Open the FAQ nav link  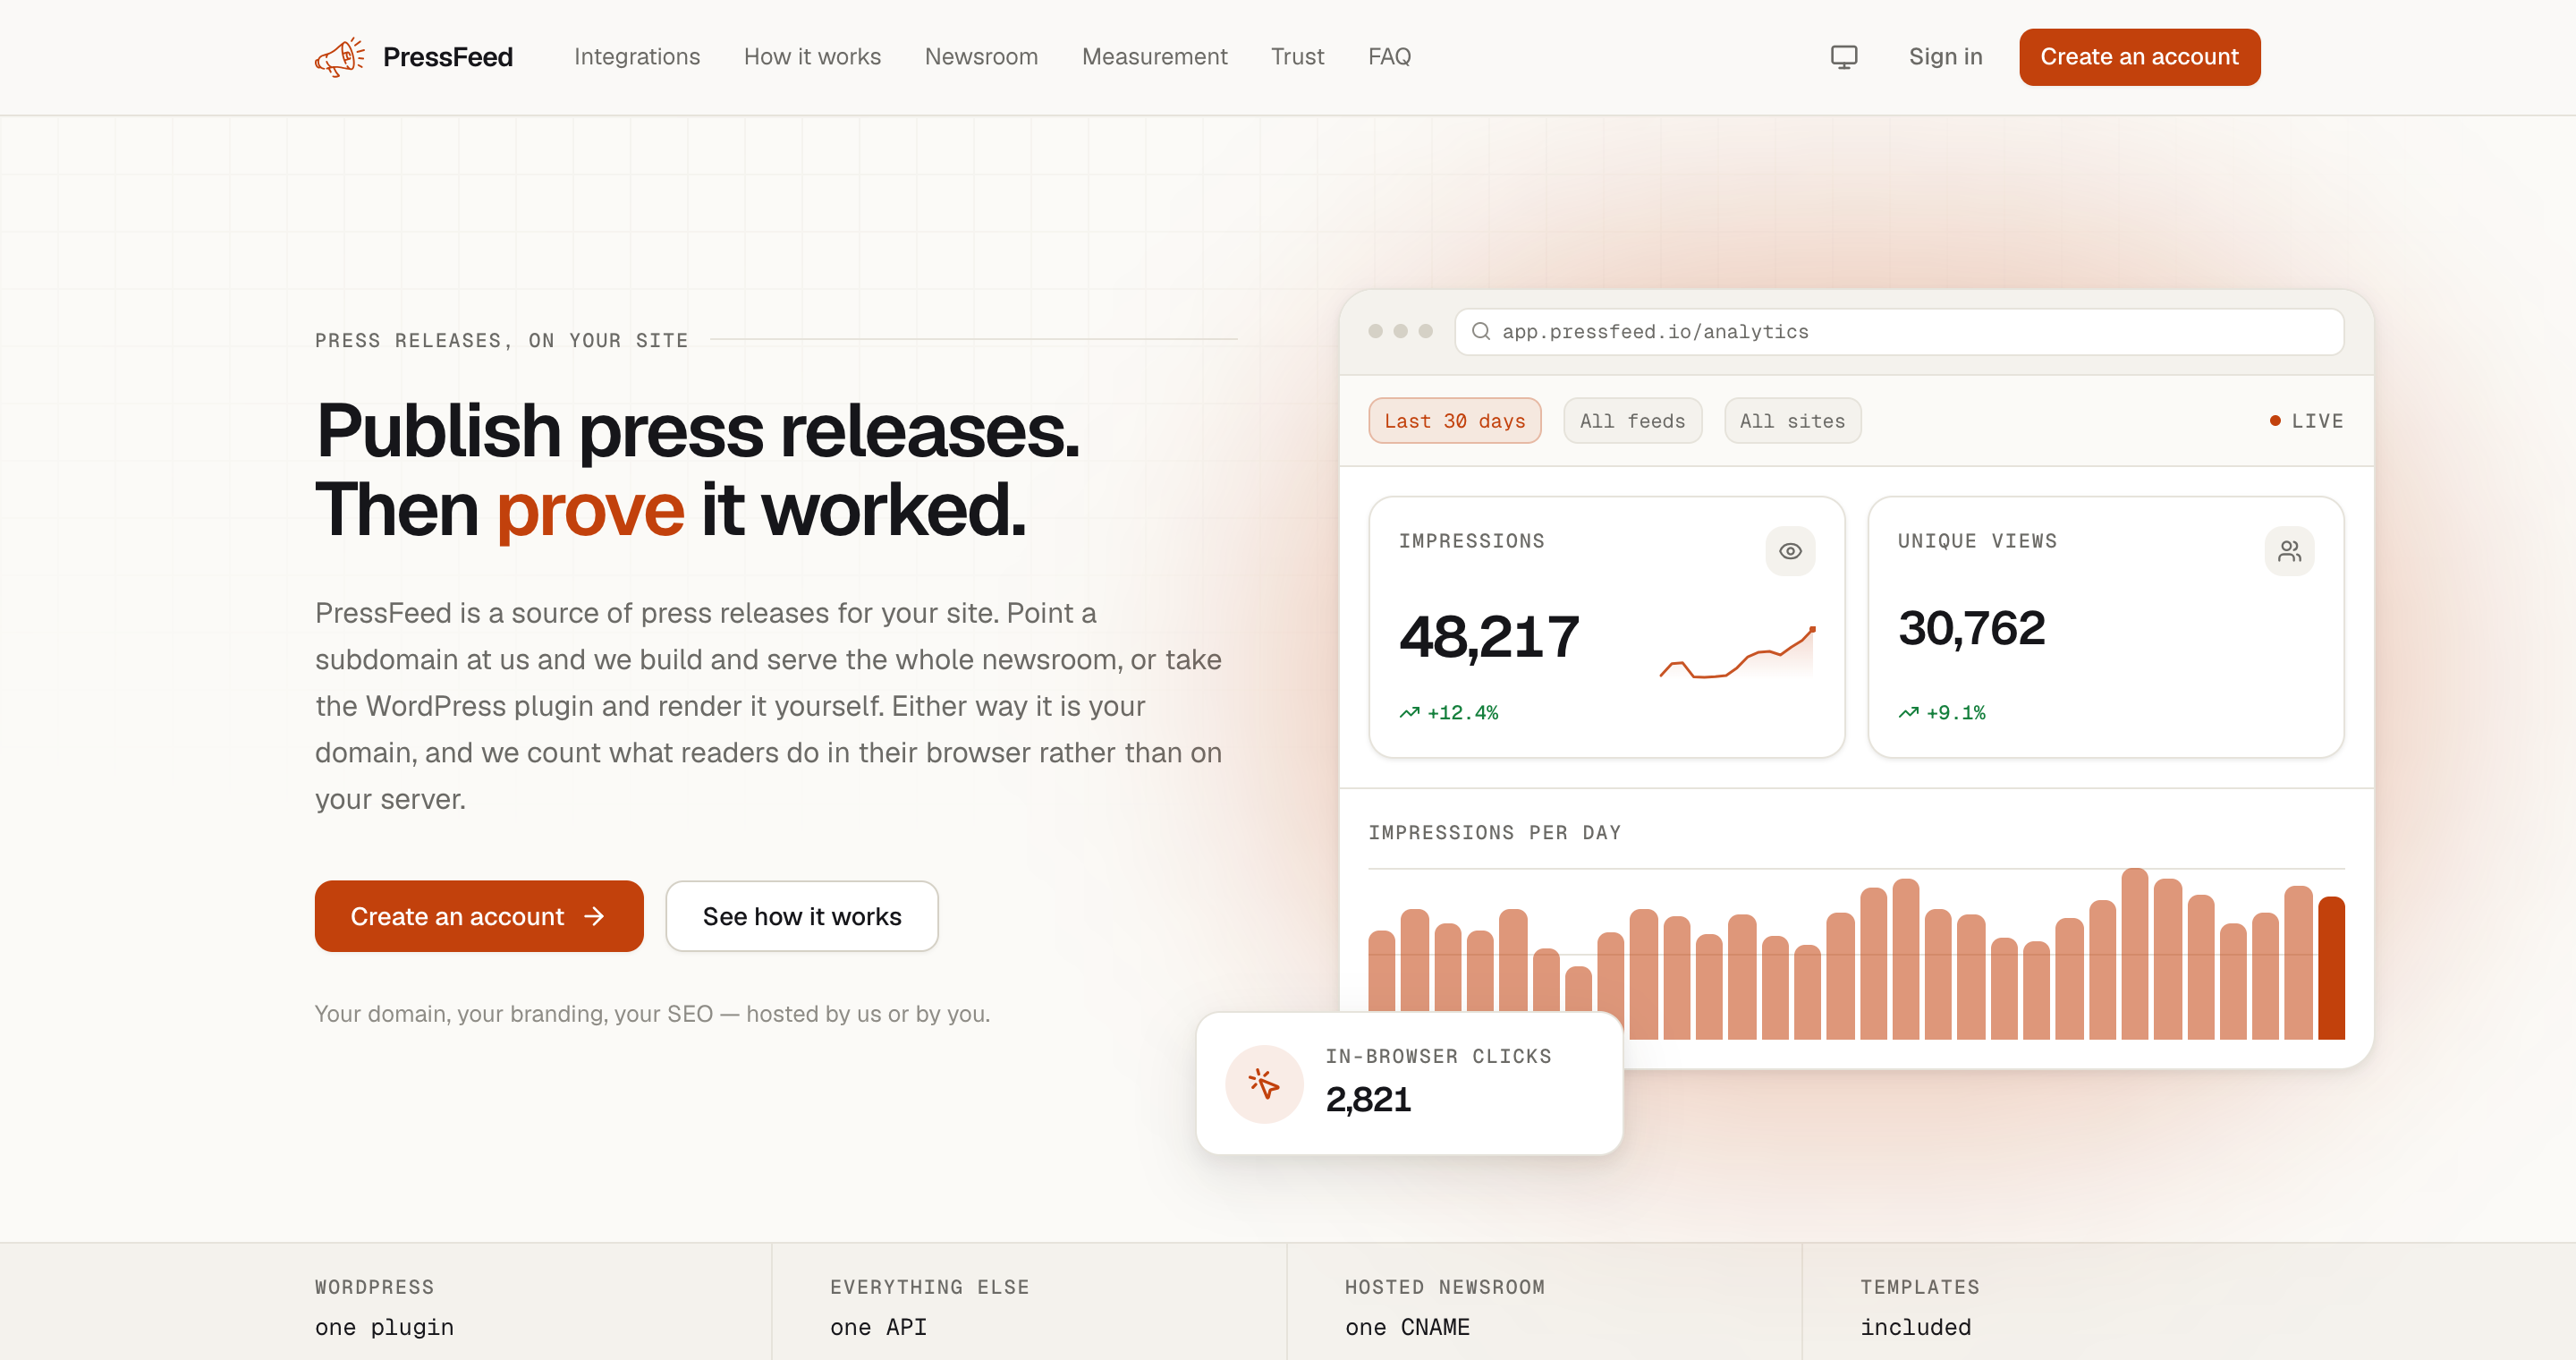[1389, 57]
